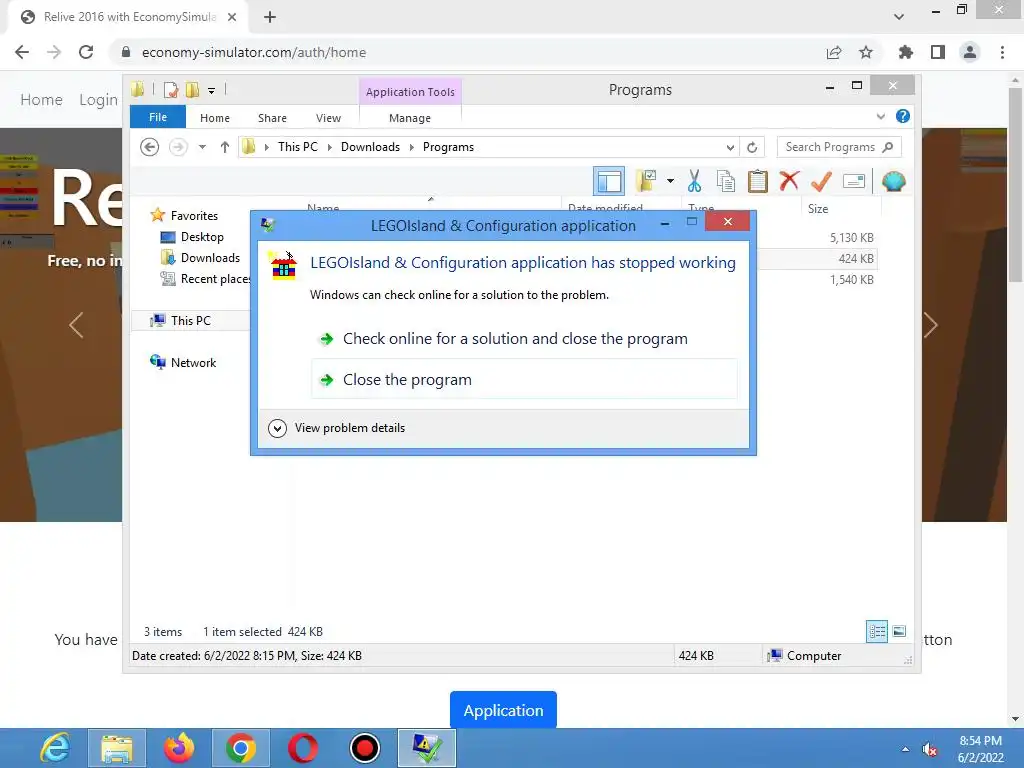The image size is (1024, 768).
Task: Reload the Chrome page
Action: tap(86, 52)
